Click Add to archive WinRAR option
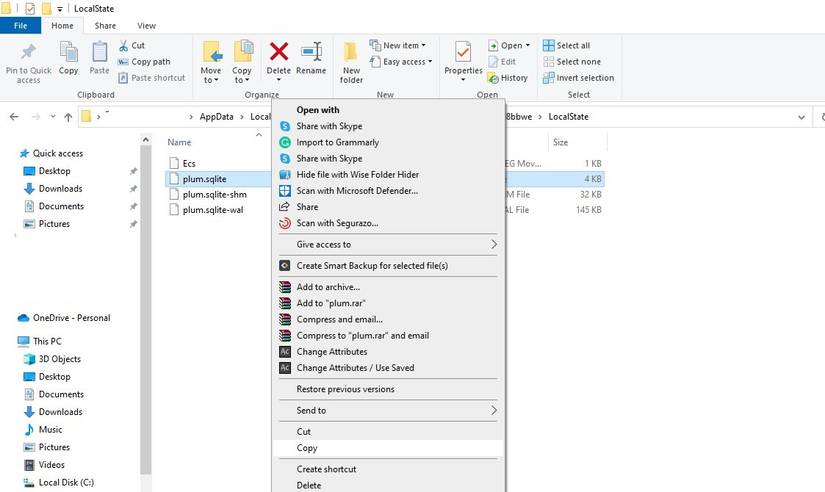 [x=327, y=287]
